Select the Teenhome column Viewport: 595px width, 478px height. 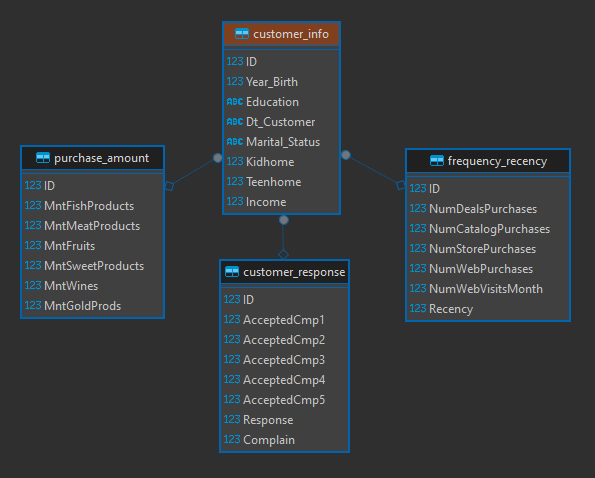282,182
